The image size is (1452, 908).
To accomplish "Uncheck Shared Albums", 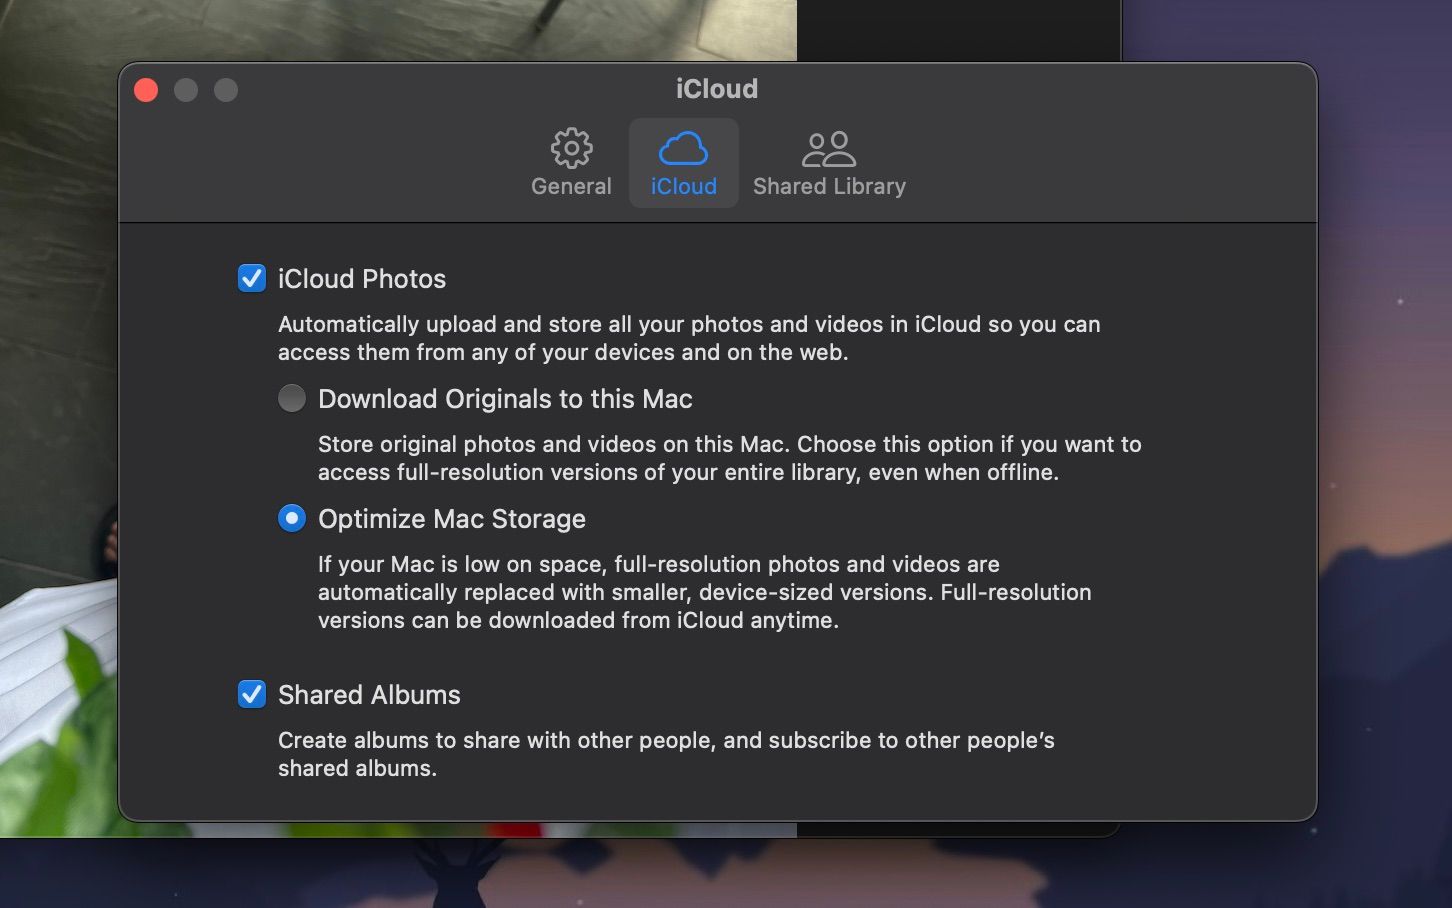I will tap(251, 695).
